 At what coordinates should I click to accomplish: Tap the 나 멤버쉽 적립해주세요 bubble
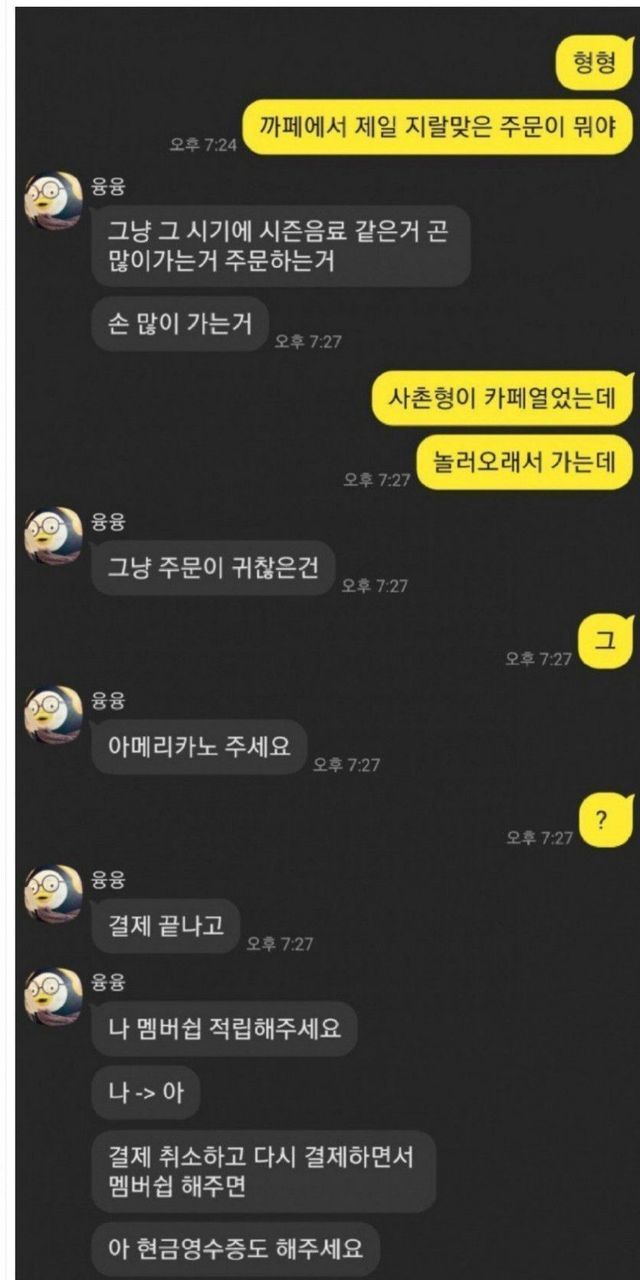click(224, 1029)
